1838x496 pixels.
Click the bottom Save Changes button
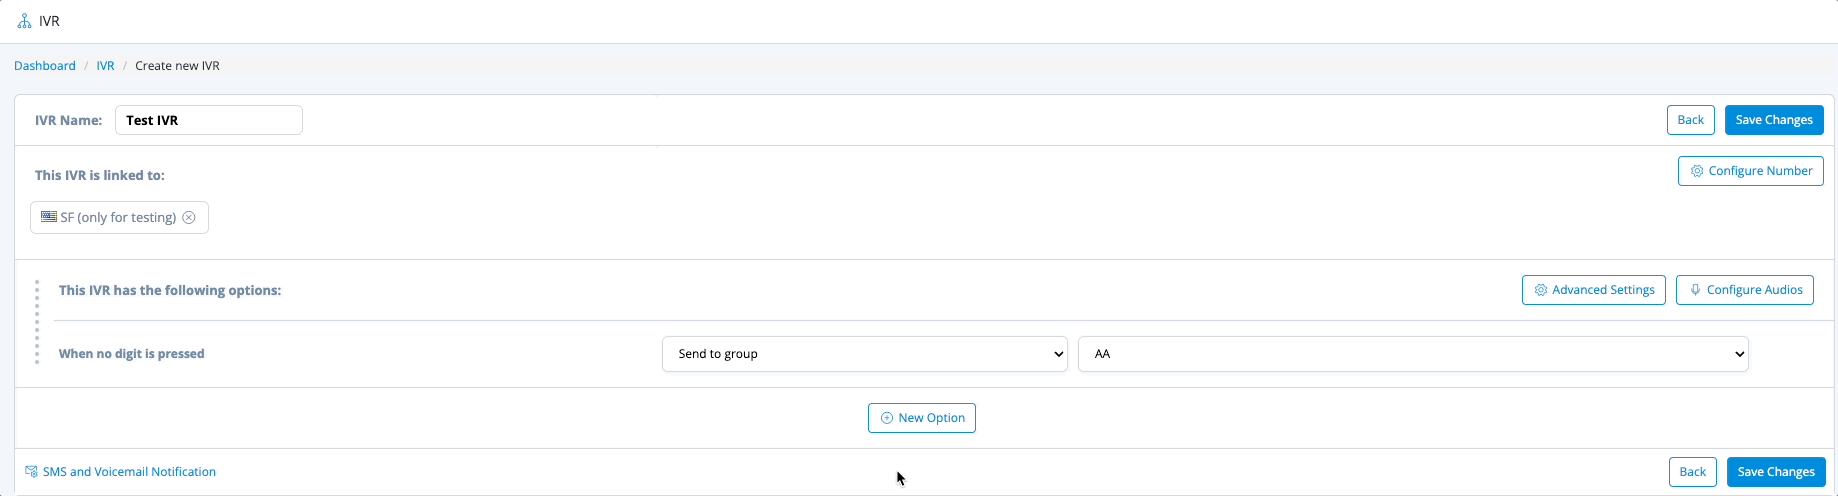coord(1775,472)
